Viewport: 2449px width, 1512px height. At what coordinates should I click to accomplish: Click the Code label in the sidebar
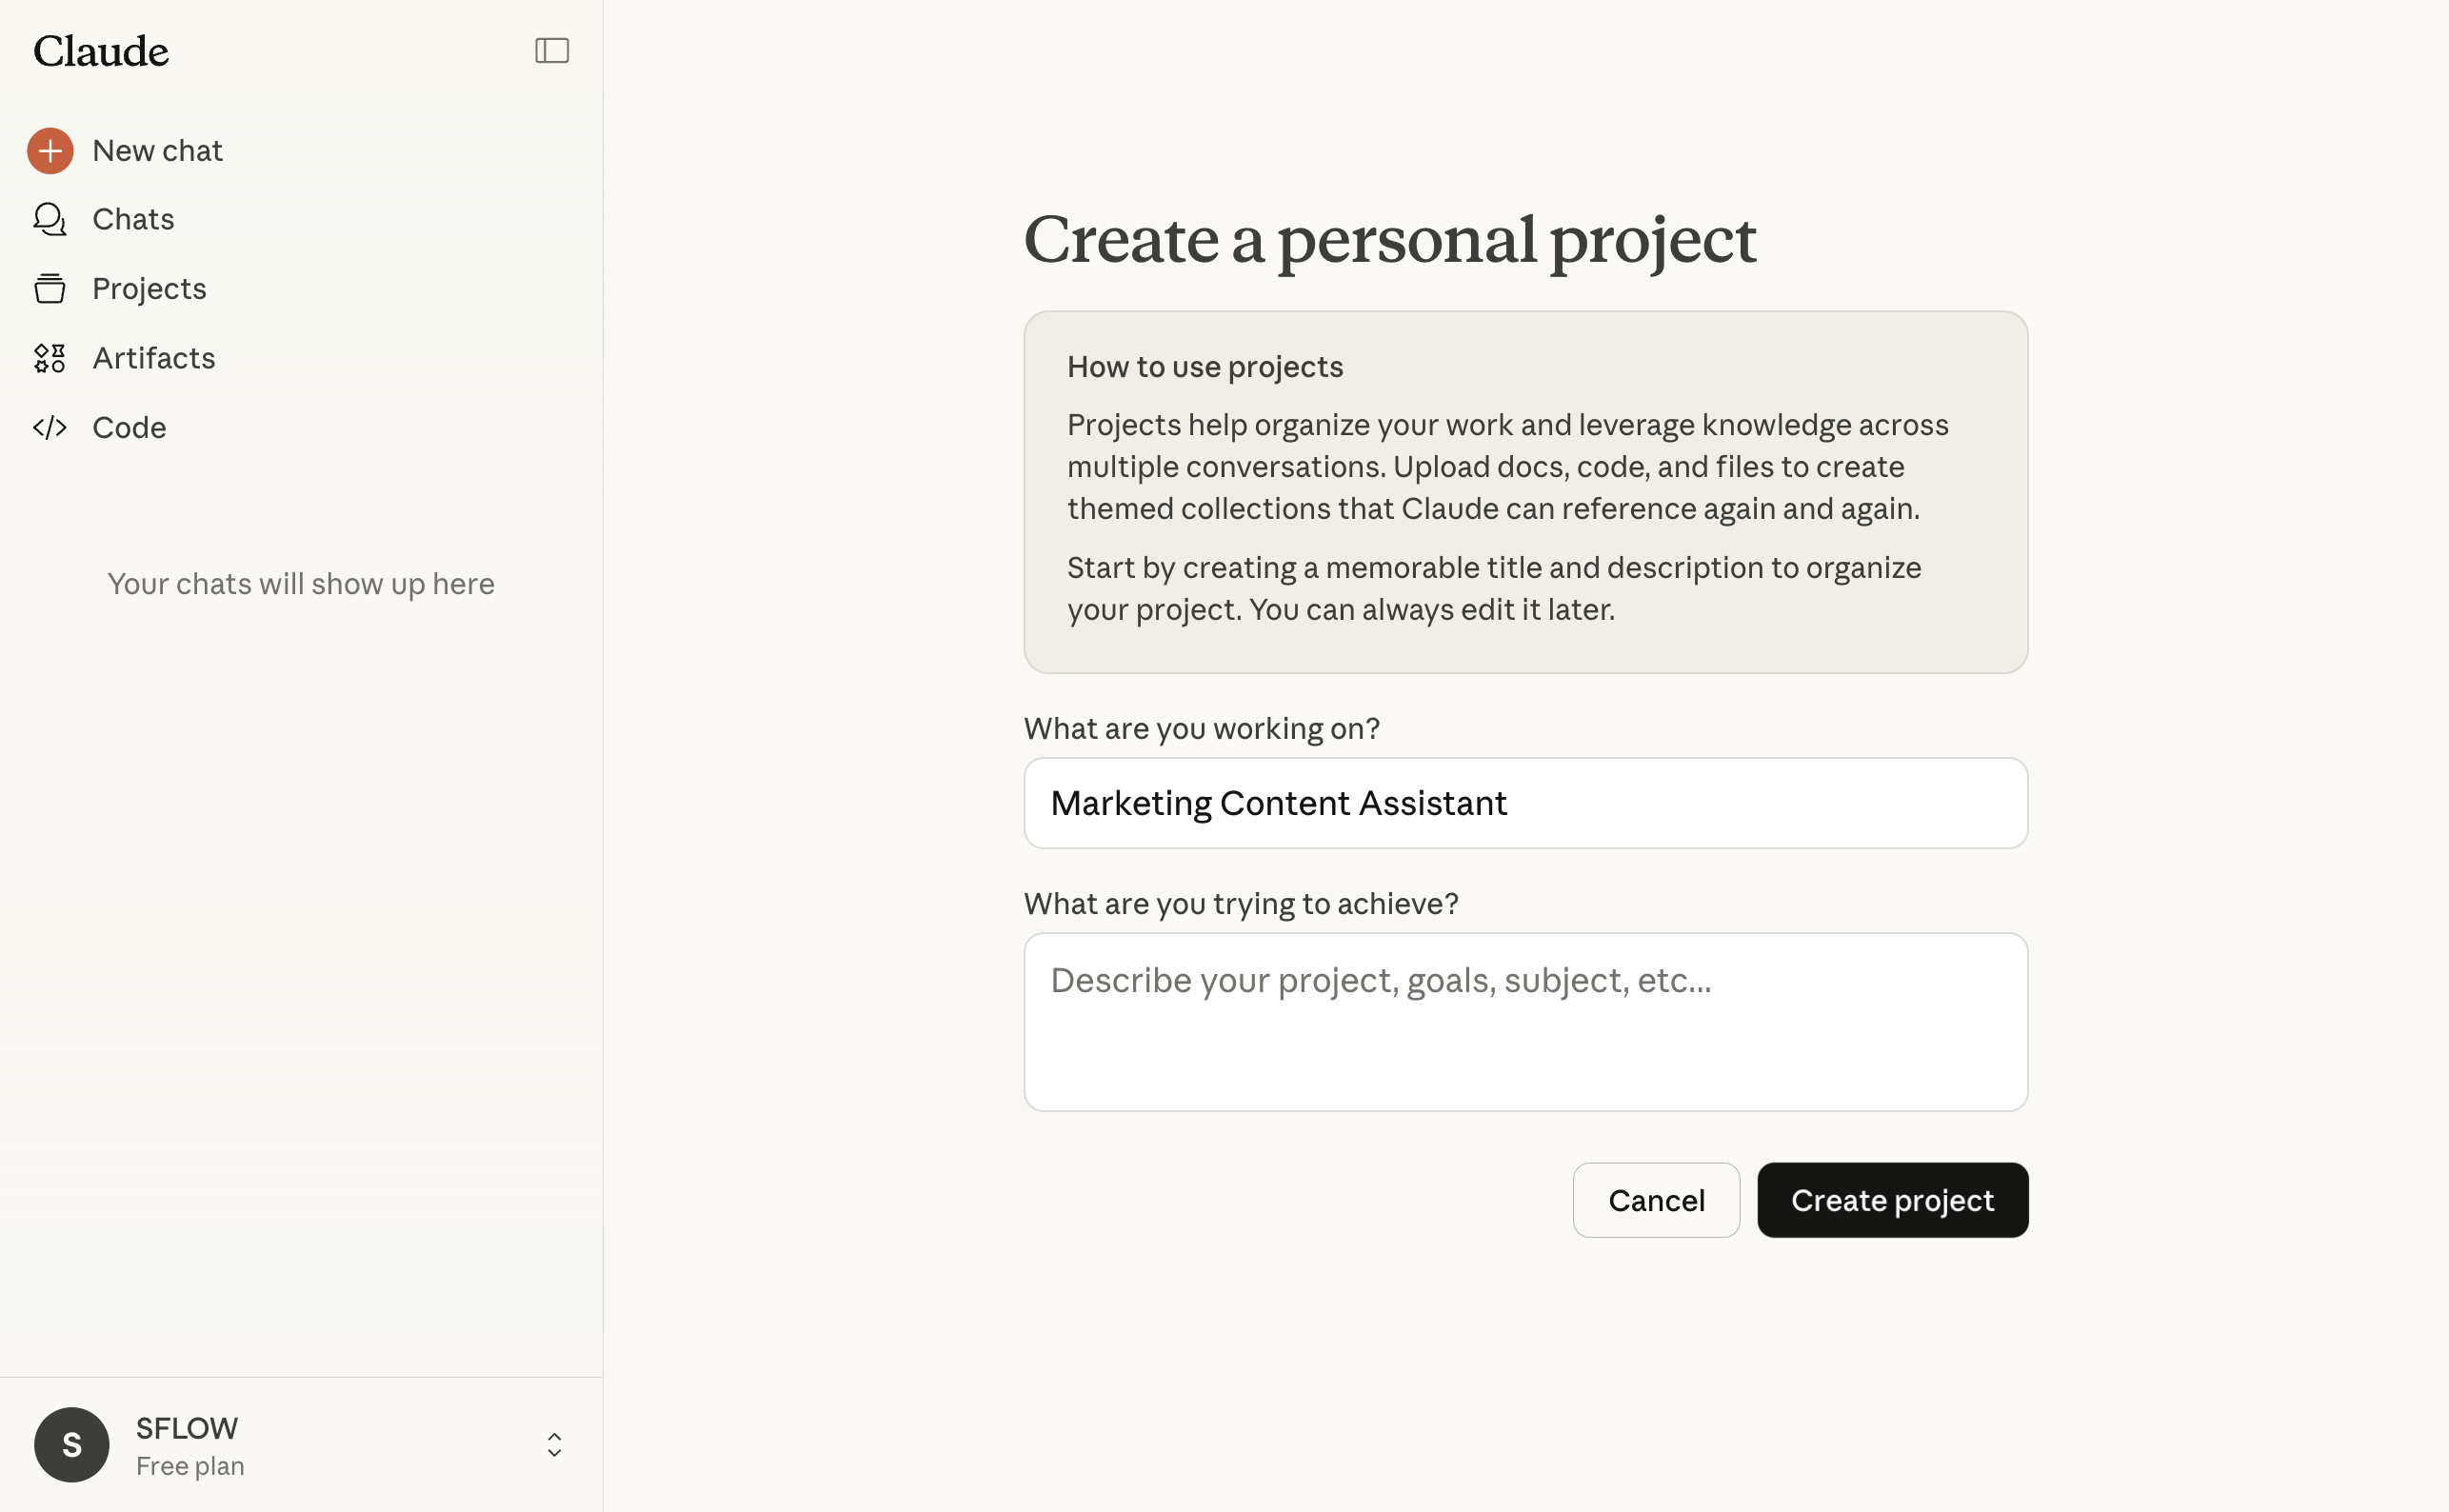click(x=129, y=427)
